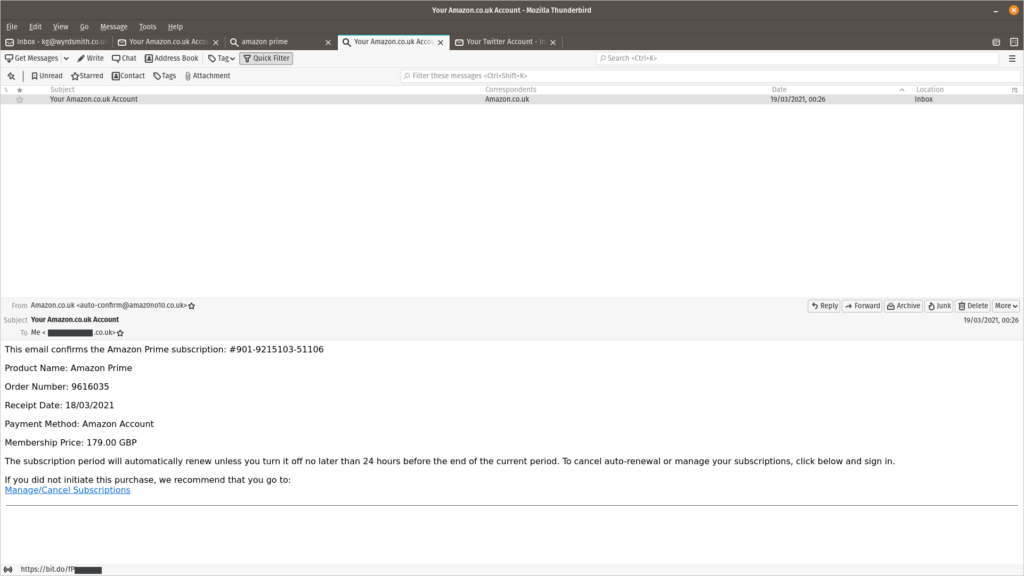Open column picker icon in header

(x=1015, y=89)
